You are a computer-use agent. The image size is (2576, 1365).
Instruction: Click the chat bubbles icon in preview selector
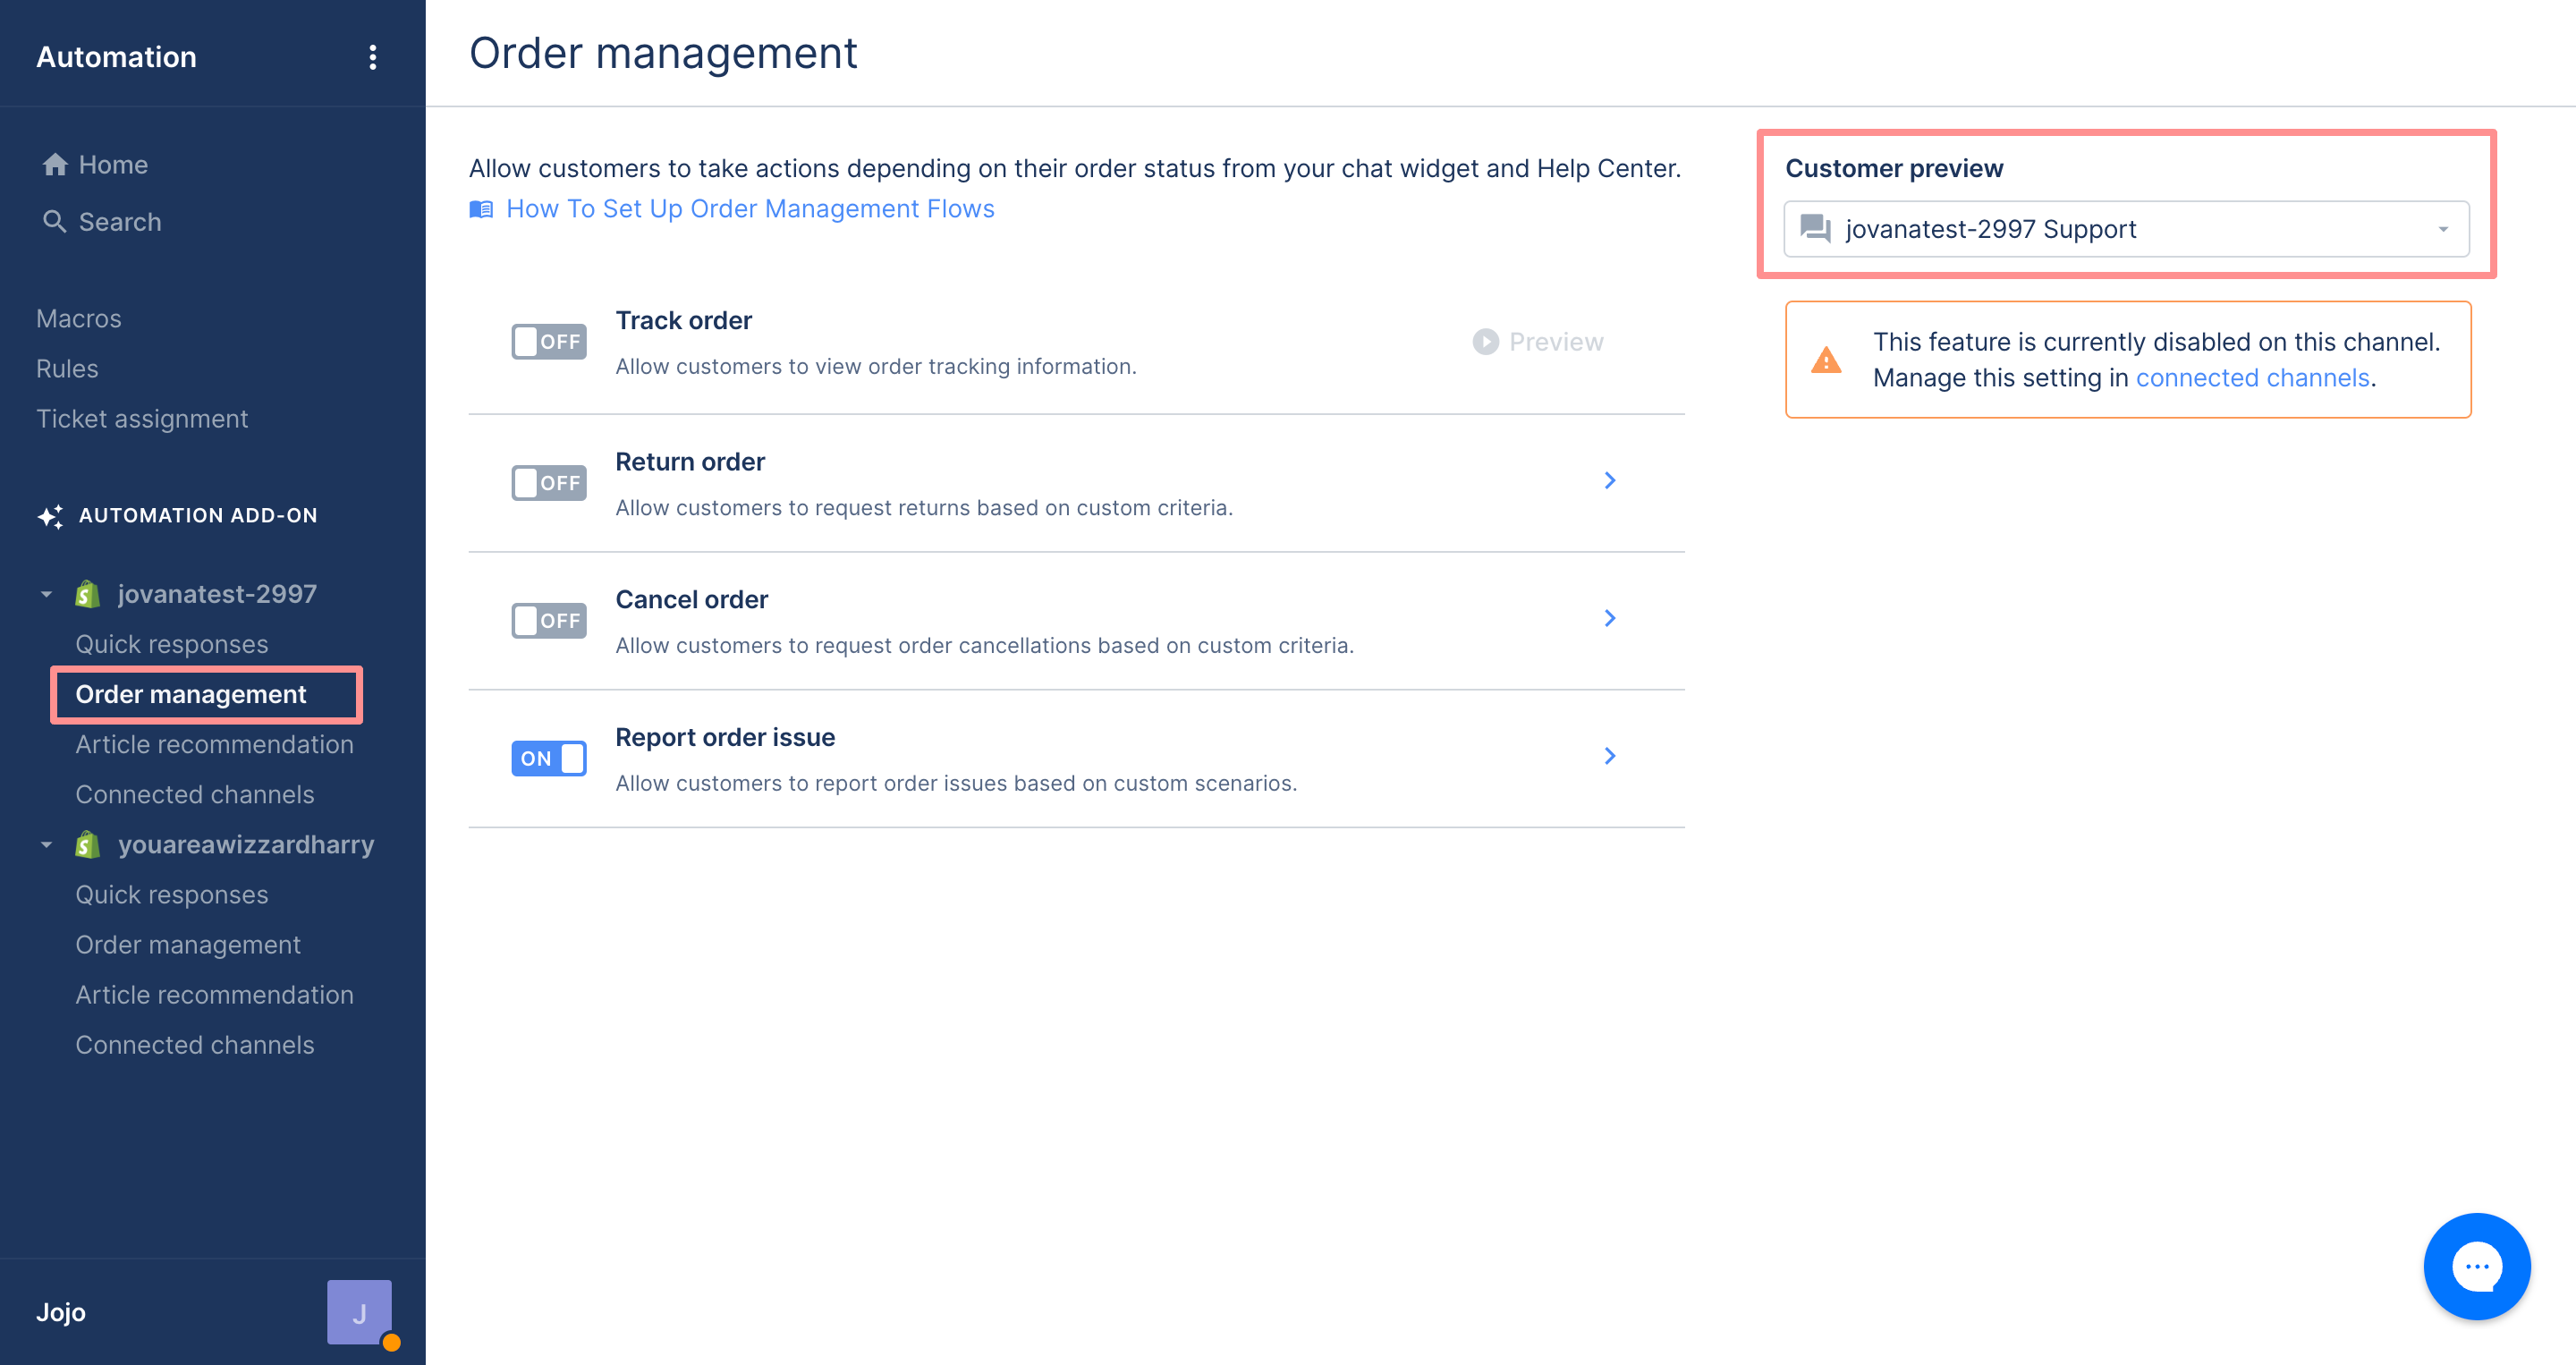pyautogui.click(x=1815, y=229)
